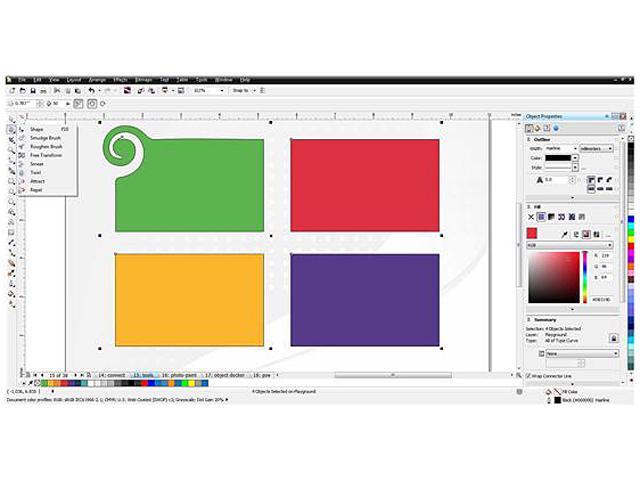Toggle the Wrap Connector Line checkbox

[x=530, y=373]
